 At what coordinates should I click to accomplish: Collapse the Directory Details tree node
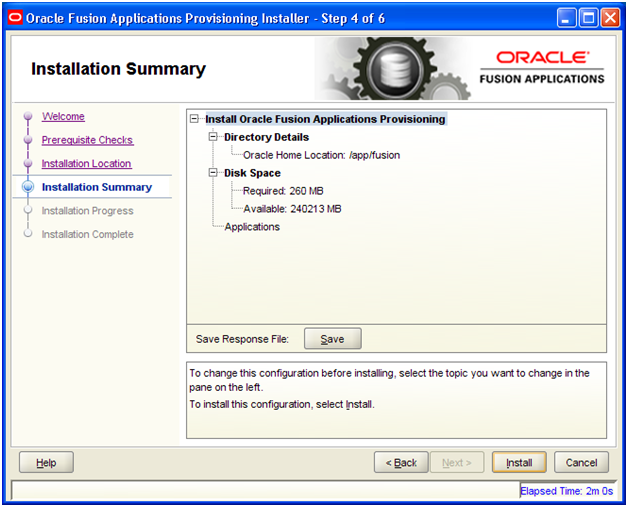tap(213, 137)
